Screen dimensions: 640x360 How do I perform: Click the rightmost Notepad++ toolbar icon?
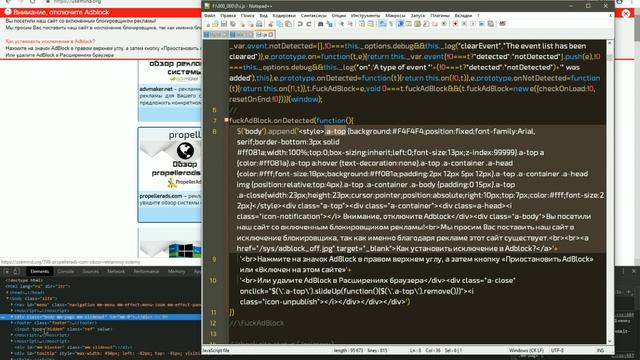point(502,24)
